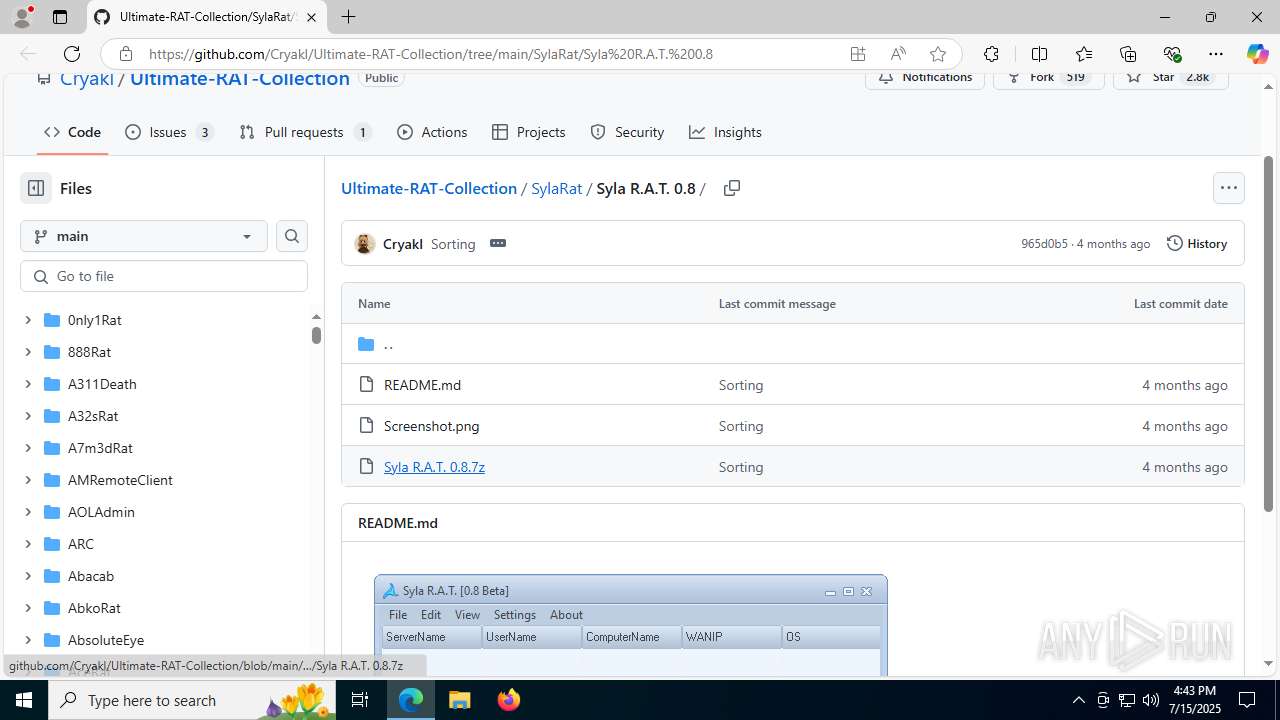
Task: Toggle Split screen icon
Action: (x=1039, y=54)
